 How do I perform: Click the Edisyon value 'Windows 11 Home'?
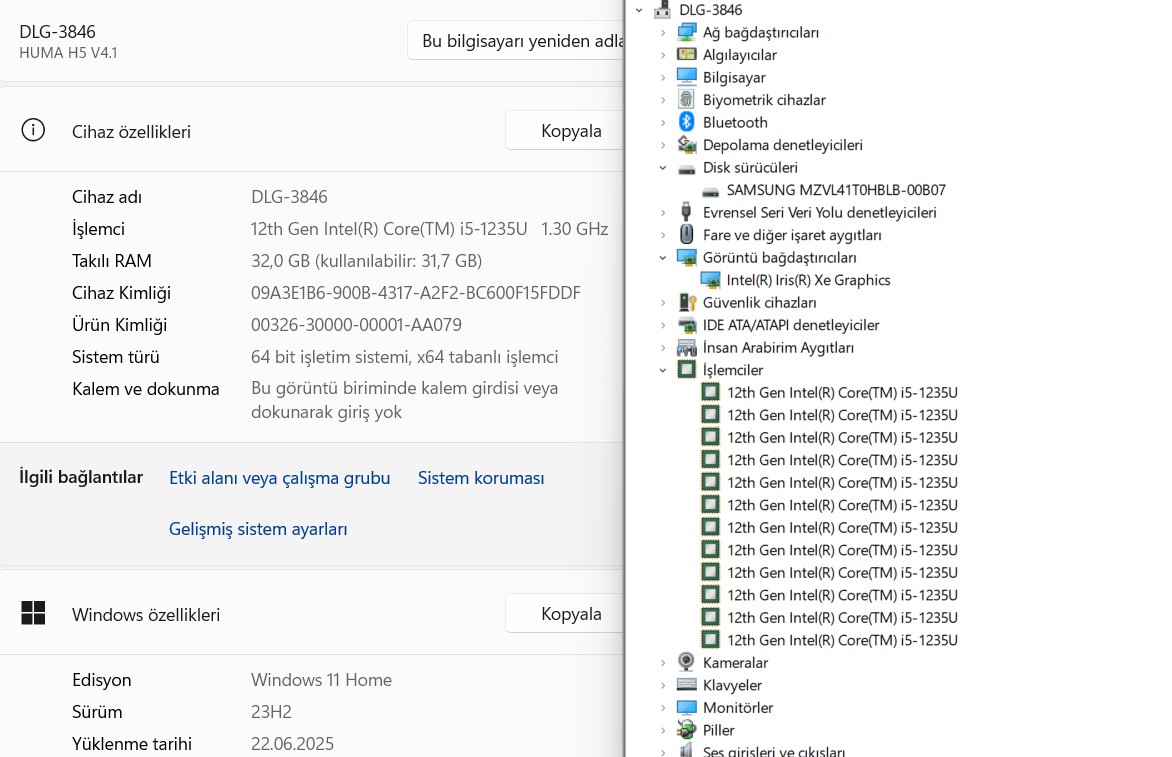click(321, 680)
